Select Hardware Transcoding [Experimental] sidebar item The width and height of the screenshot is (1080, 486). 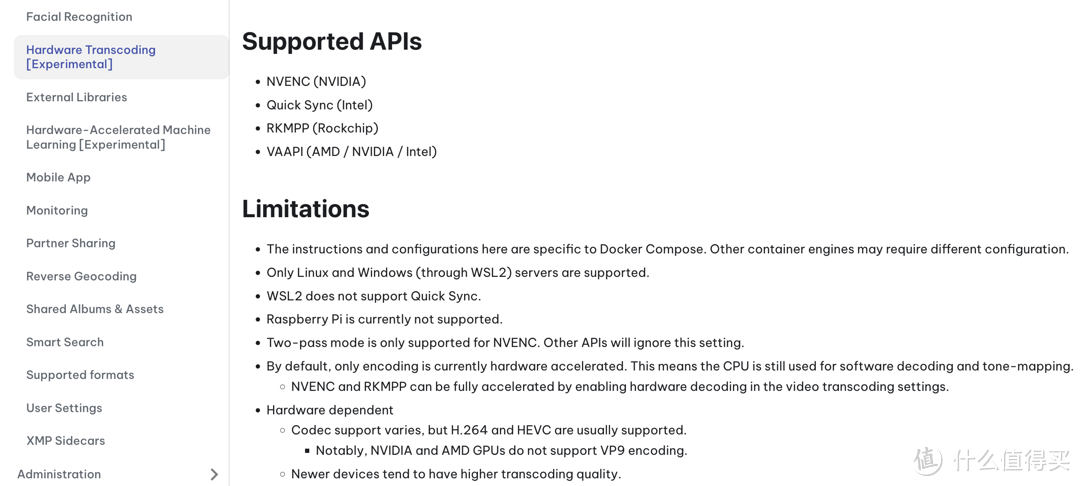coord(121,57)
